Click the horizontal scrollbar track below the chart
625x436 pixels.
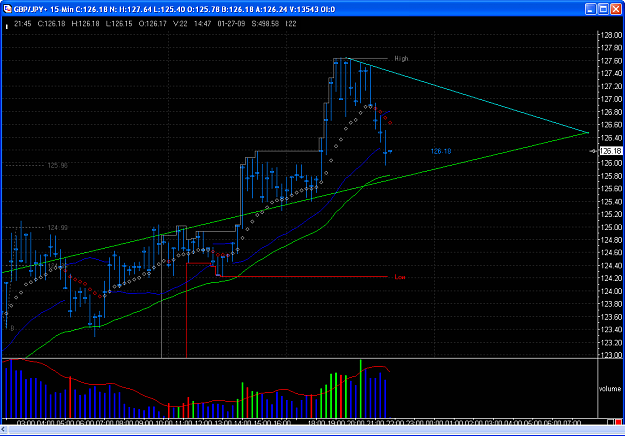tap(315, 430)
